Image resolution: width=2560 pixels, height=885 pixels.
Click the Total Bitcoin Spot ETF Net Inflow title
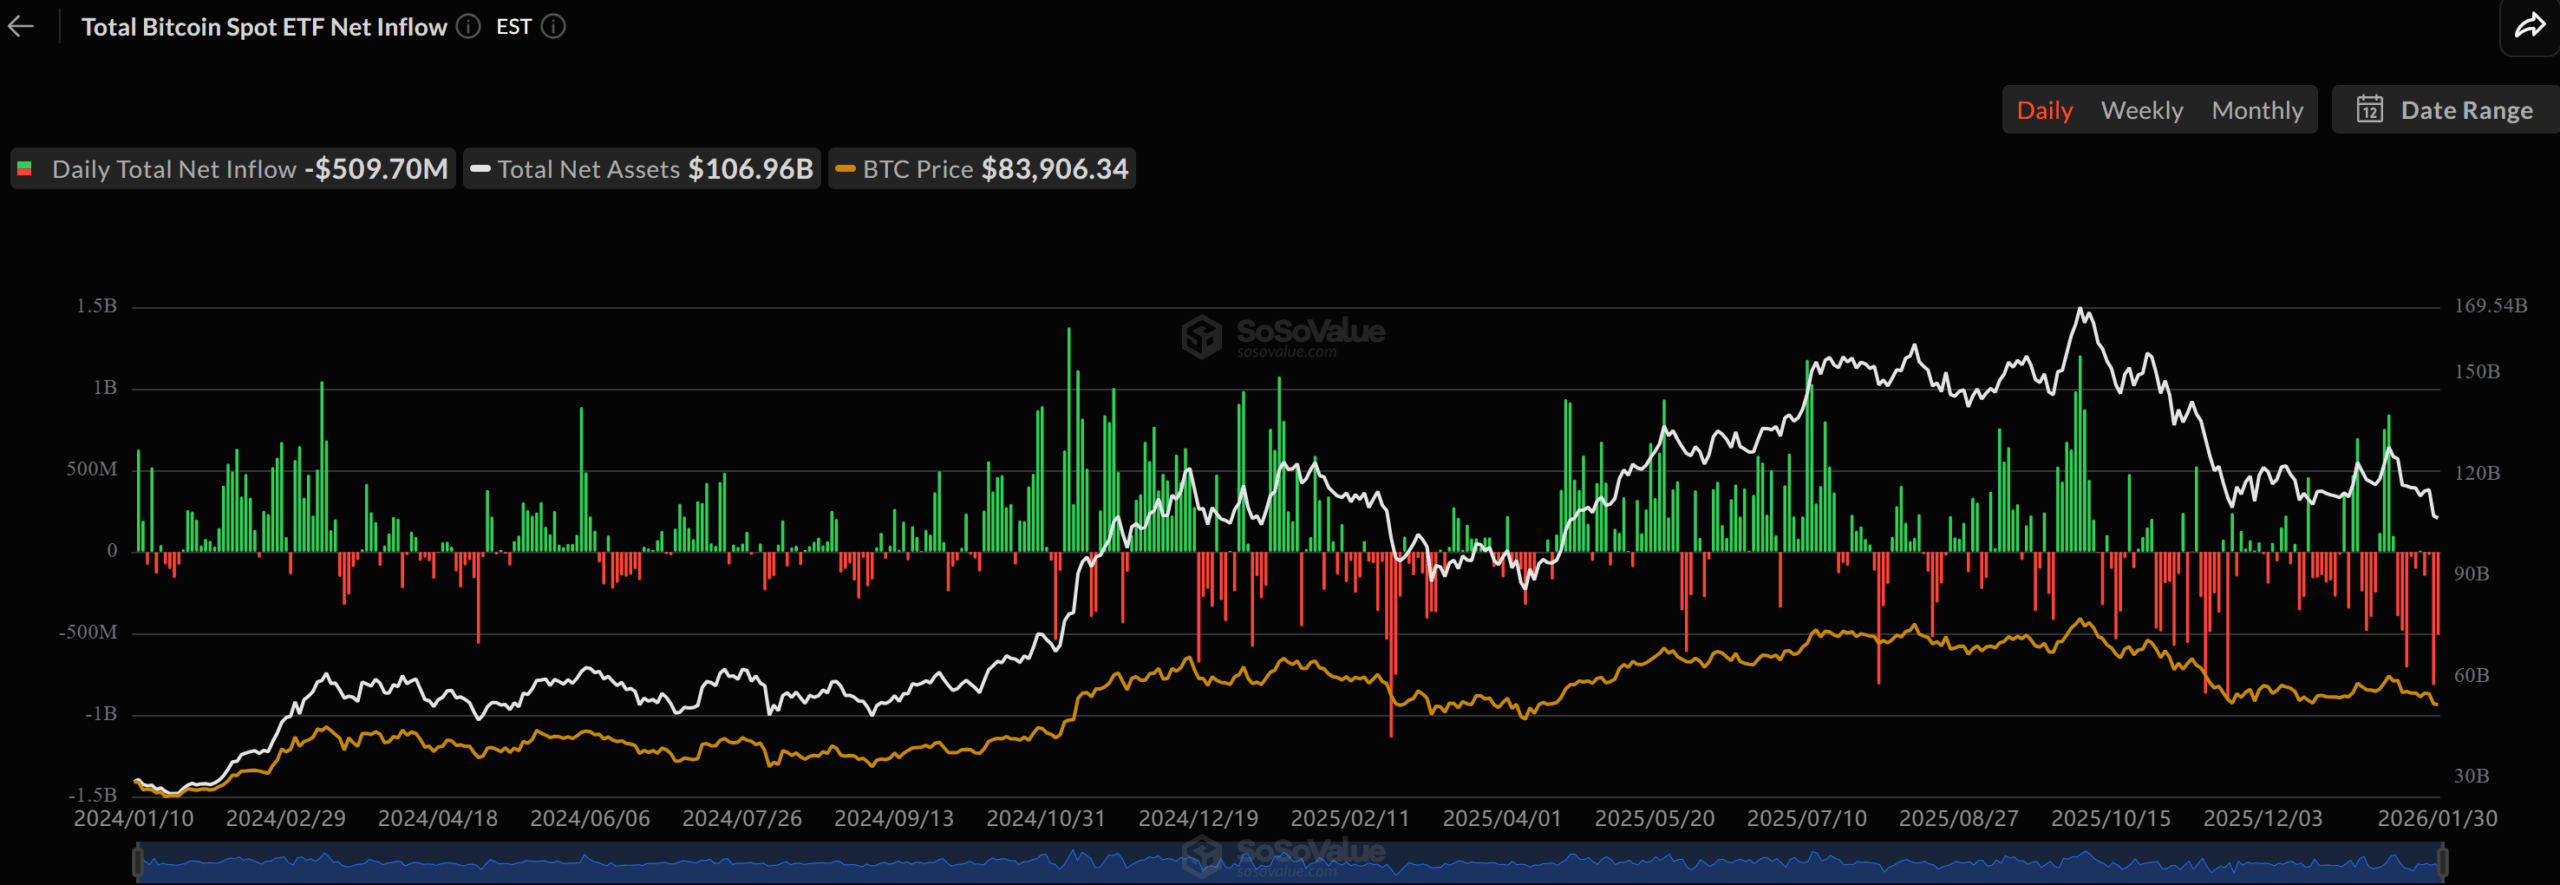pyautogui.click(x=264, y=27)
